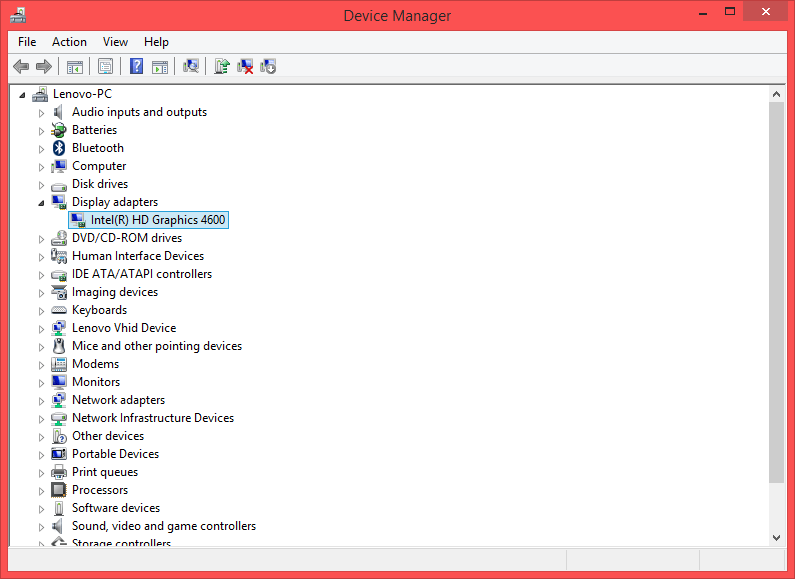Click the Forward arrow in the toolbar
795x579 pixels.
(44, 66)
